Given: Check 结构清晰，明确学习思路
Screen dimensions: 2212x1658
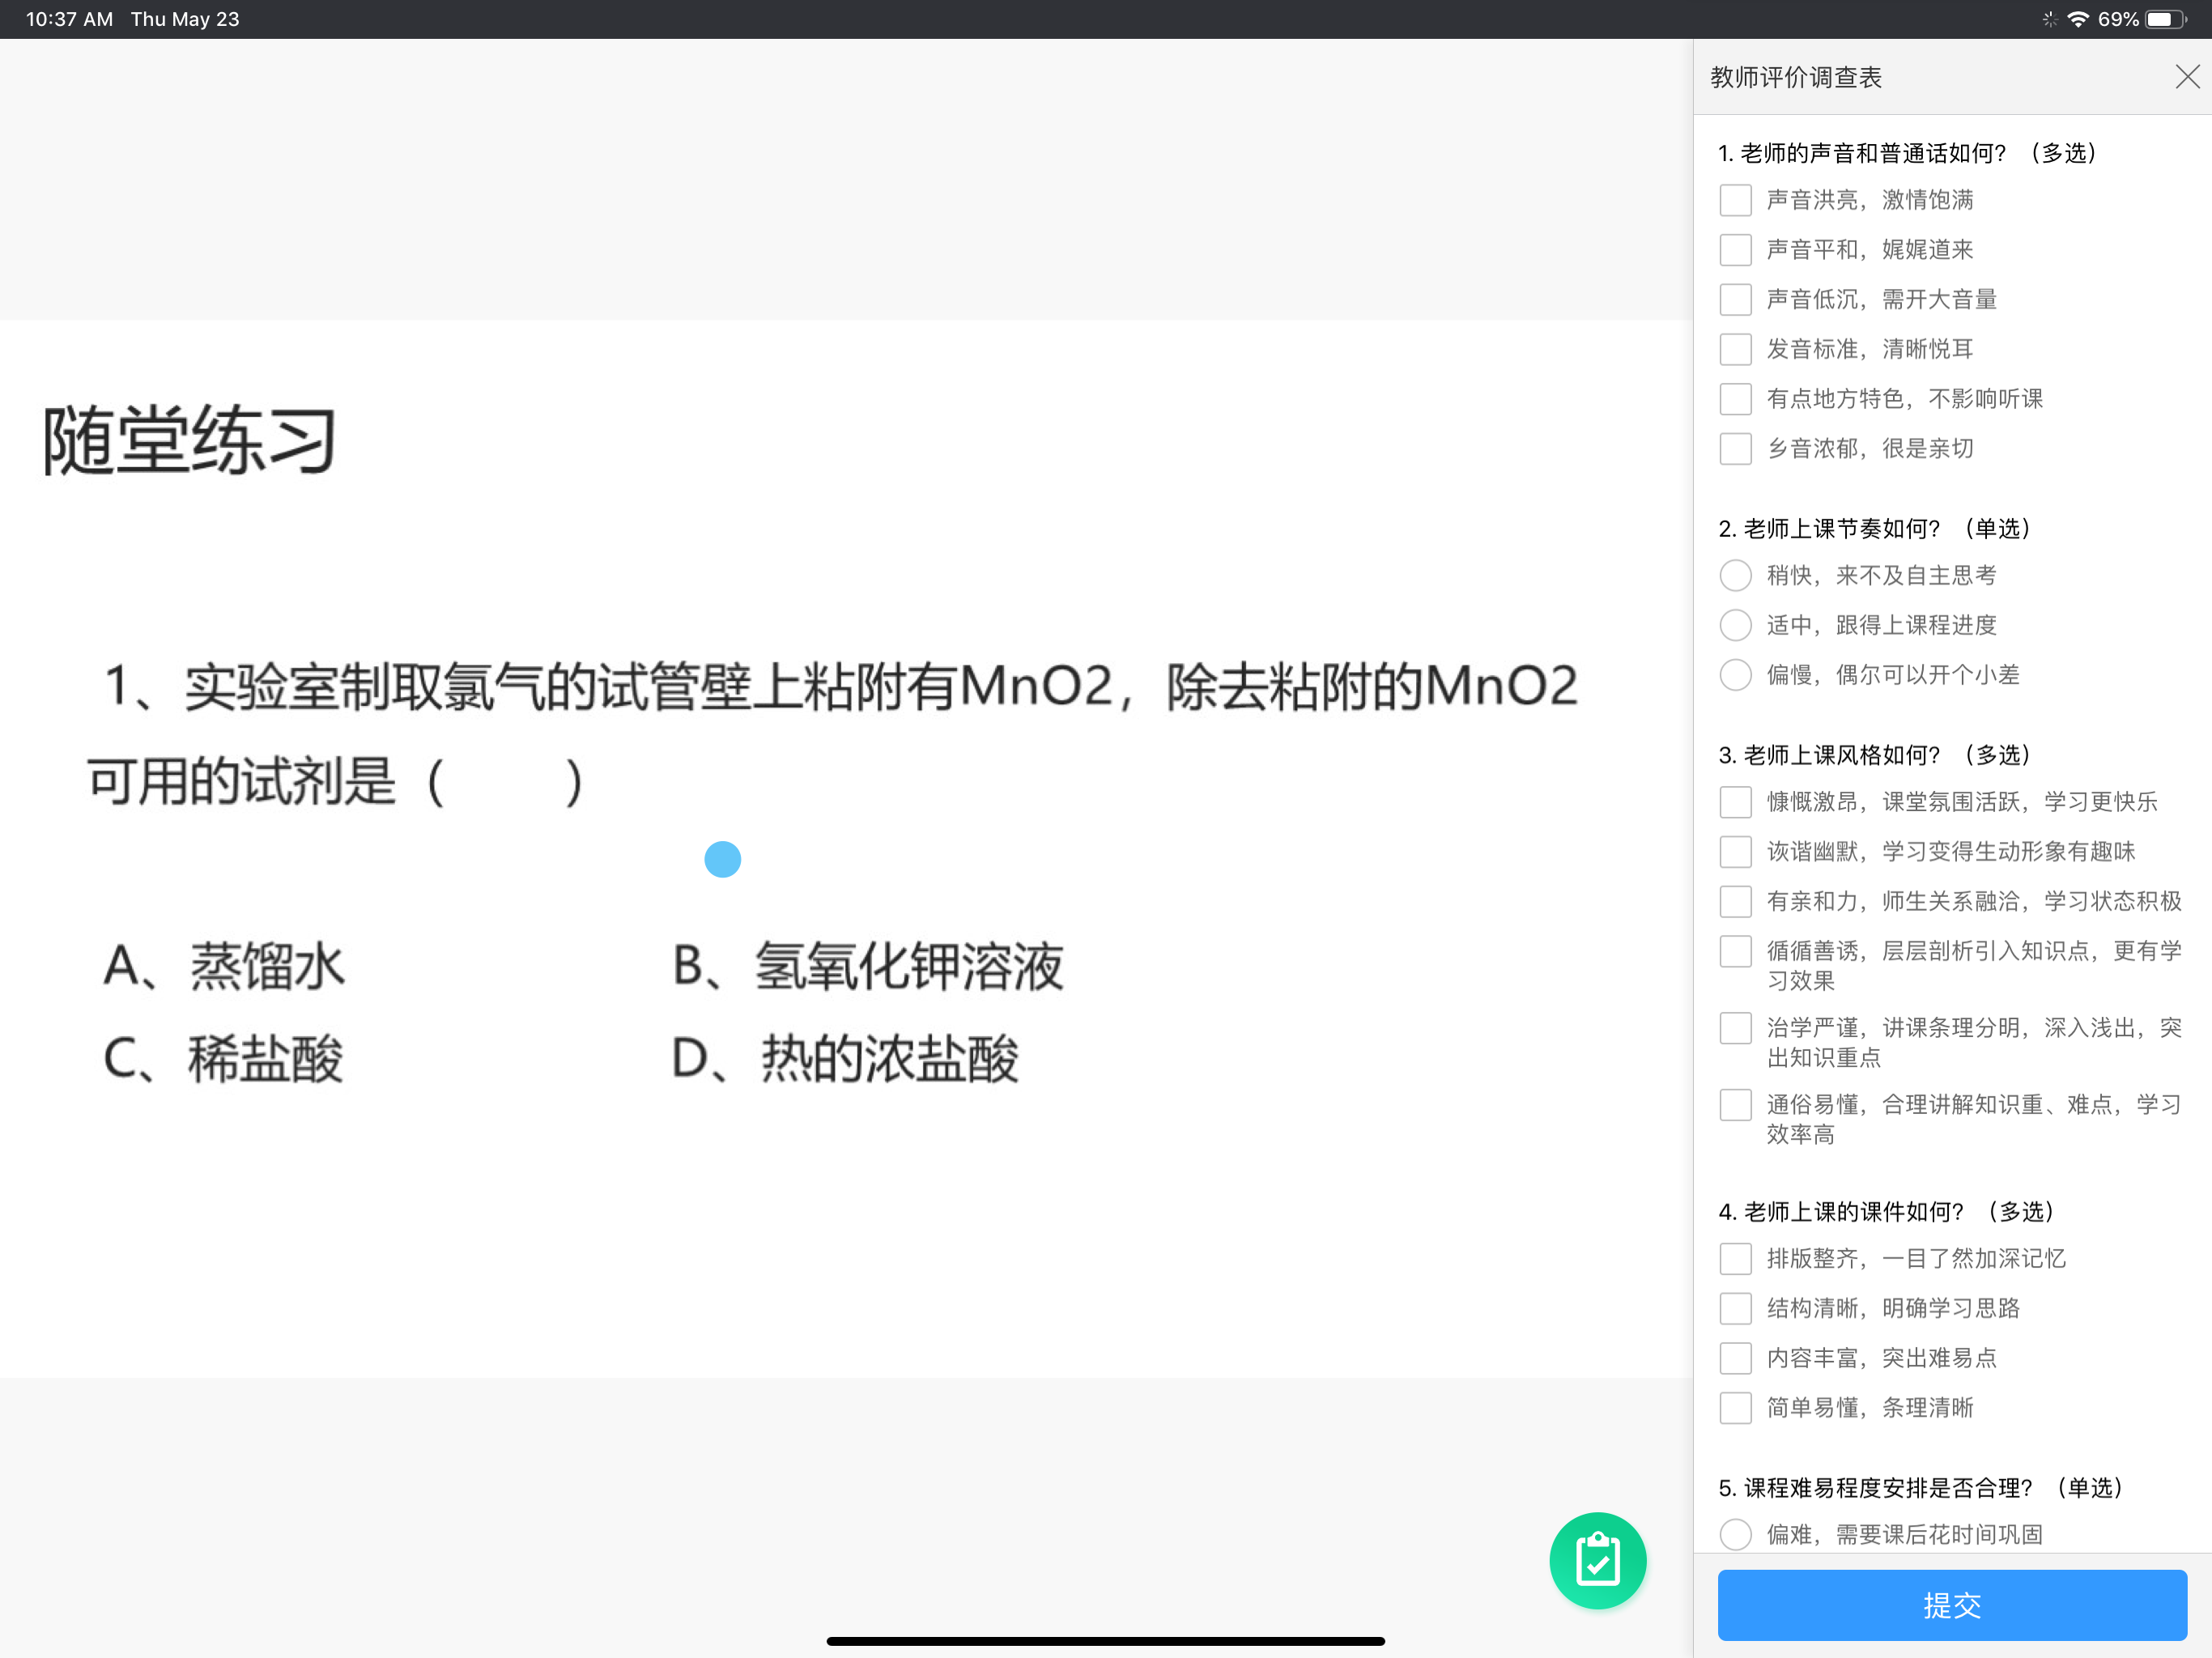Looking at the screenshot, I should tap(1735, 1308).
